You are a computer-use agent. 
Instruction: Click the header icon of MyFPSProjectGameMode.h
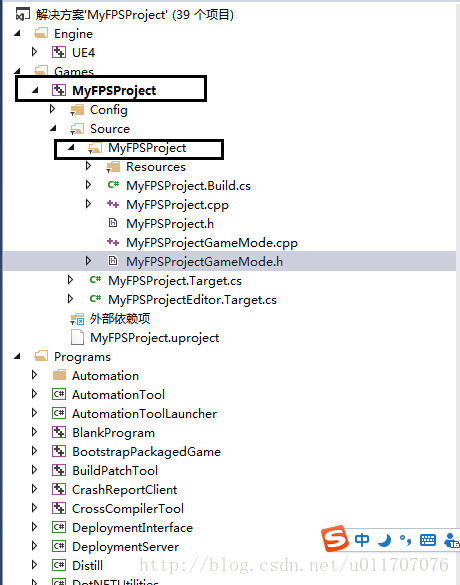(x=113, y=261)
